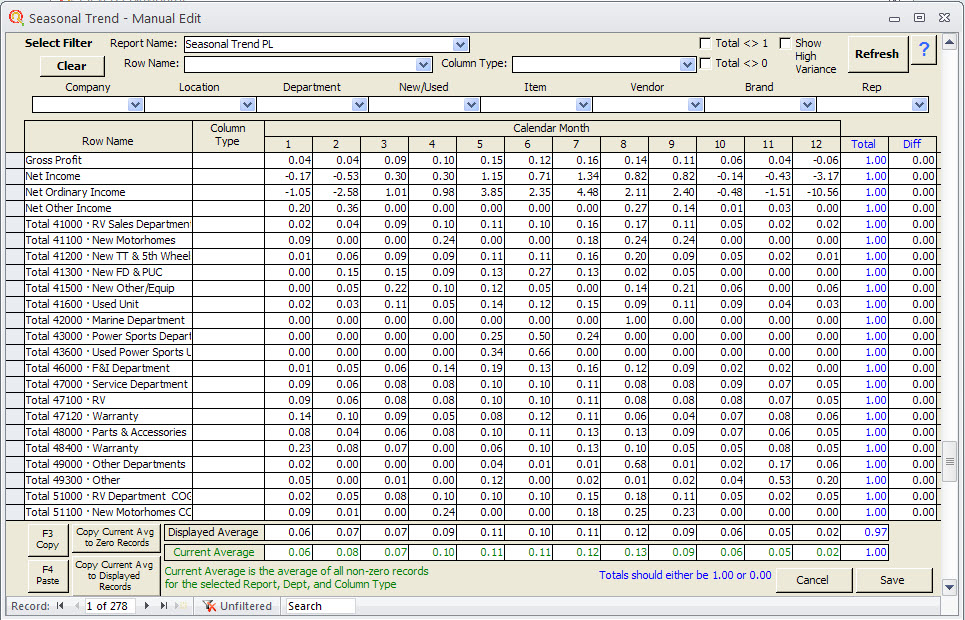Expand the Vendor filter dropdown

pyautogui.click(x=695, y=105)
